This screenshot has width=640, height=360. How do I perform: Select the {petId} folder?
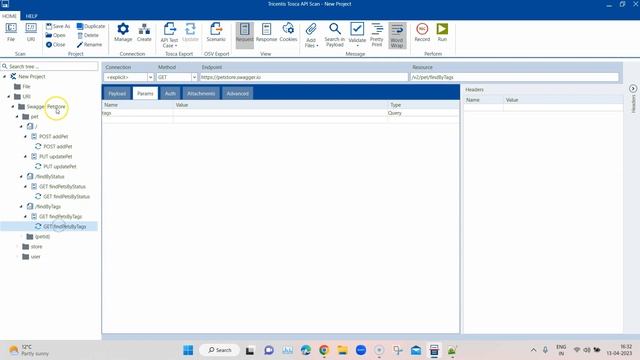coord(38,237)
